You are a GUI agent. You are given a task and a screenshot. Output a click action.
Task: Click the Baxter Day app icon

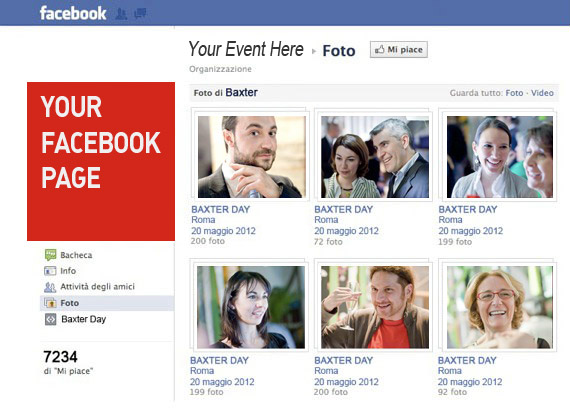[x=50, y=319]
